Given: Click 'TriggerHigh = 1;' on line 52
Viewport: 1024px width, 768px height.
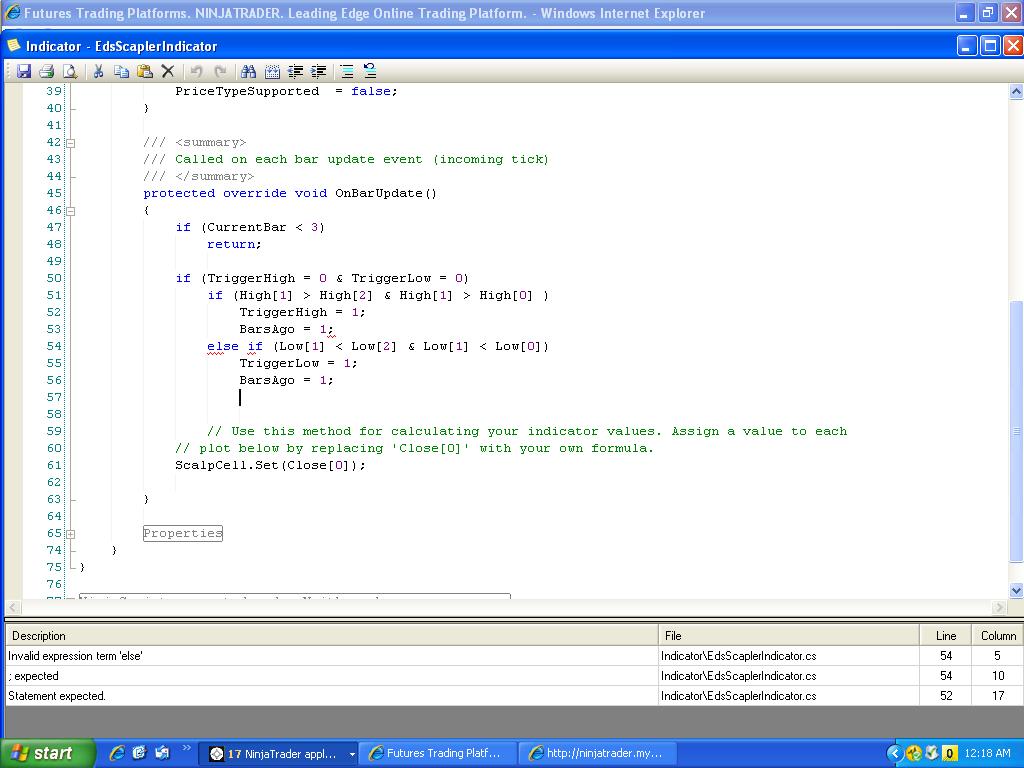Looking at the screenshot, I should click(302, 312).
